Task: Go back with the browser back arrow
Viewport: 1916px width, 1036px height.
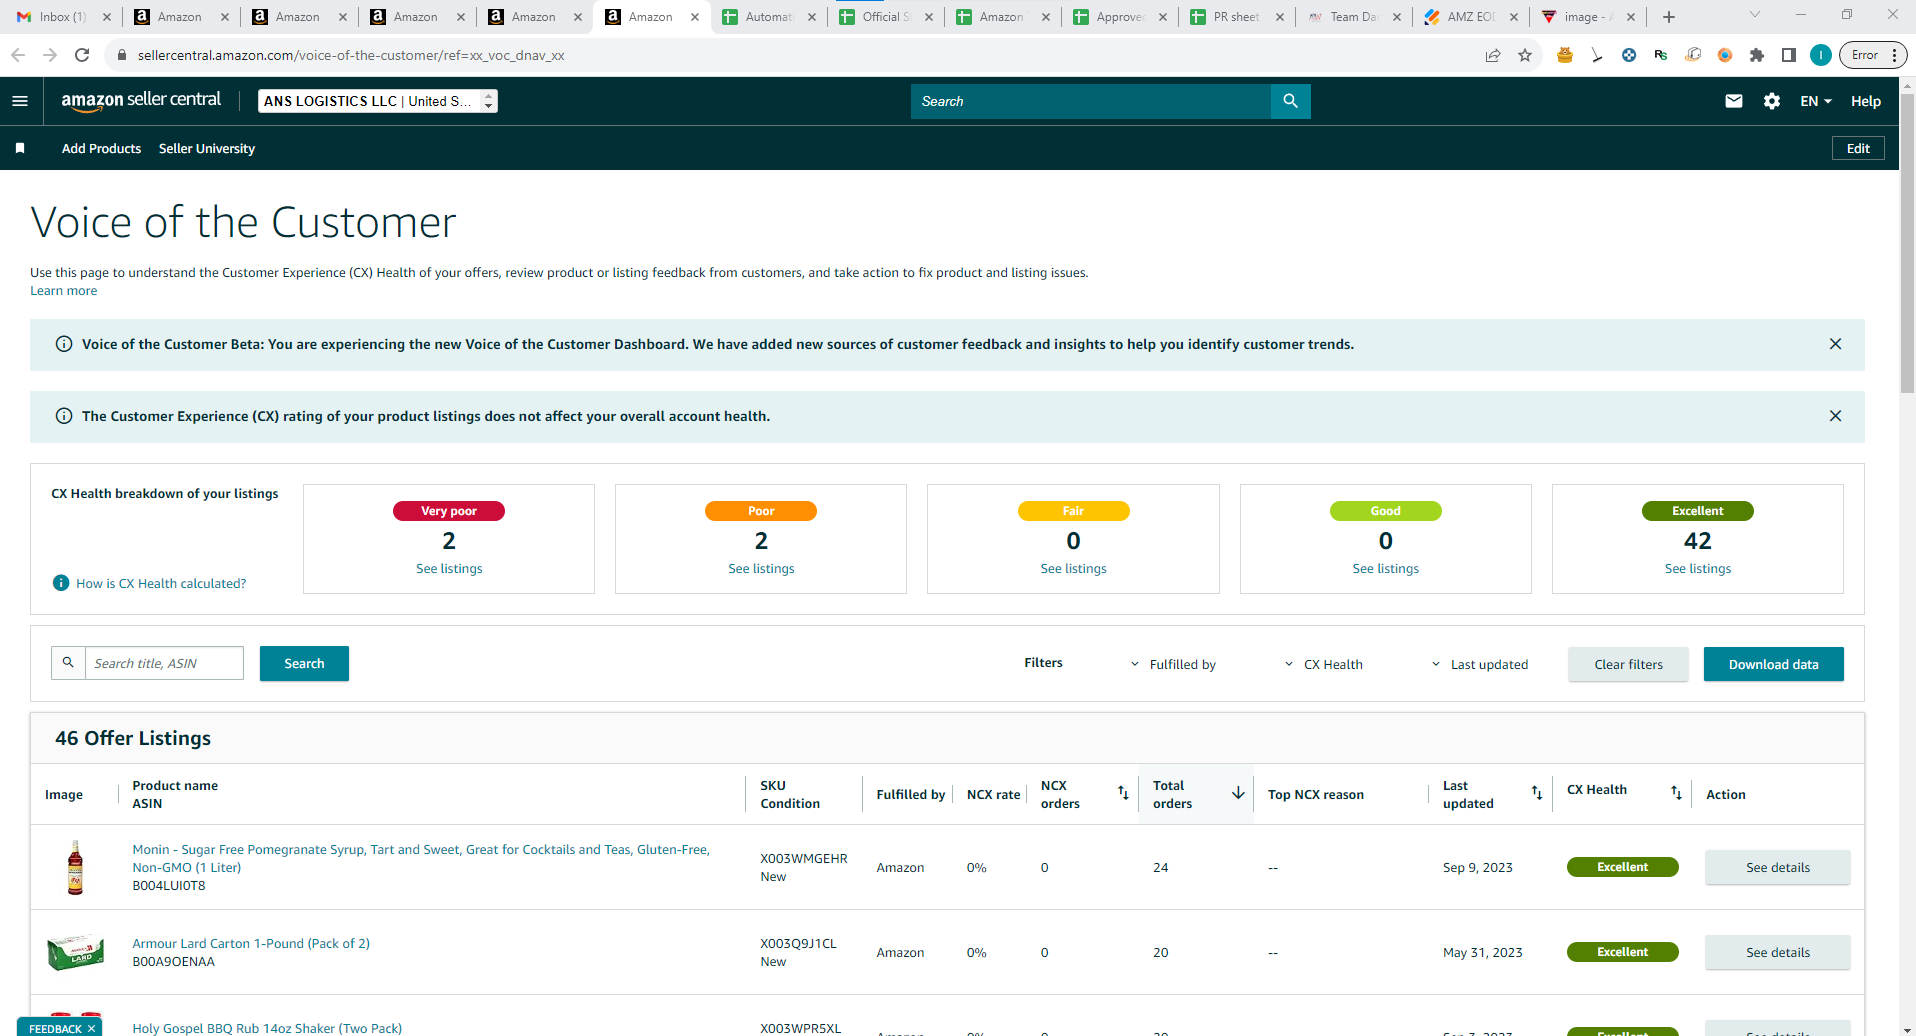Action: pos(18,55)
